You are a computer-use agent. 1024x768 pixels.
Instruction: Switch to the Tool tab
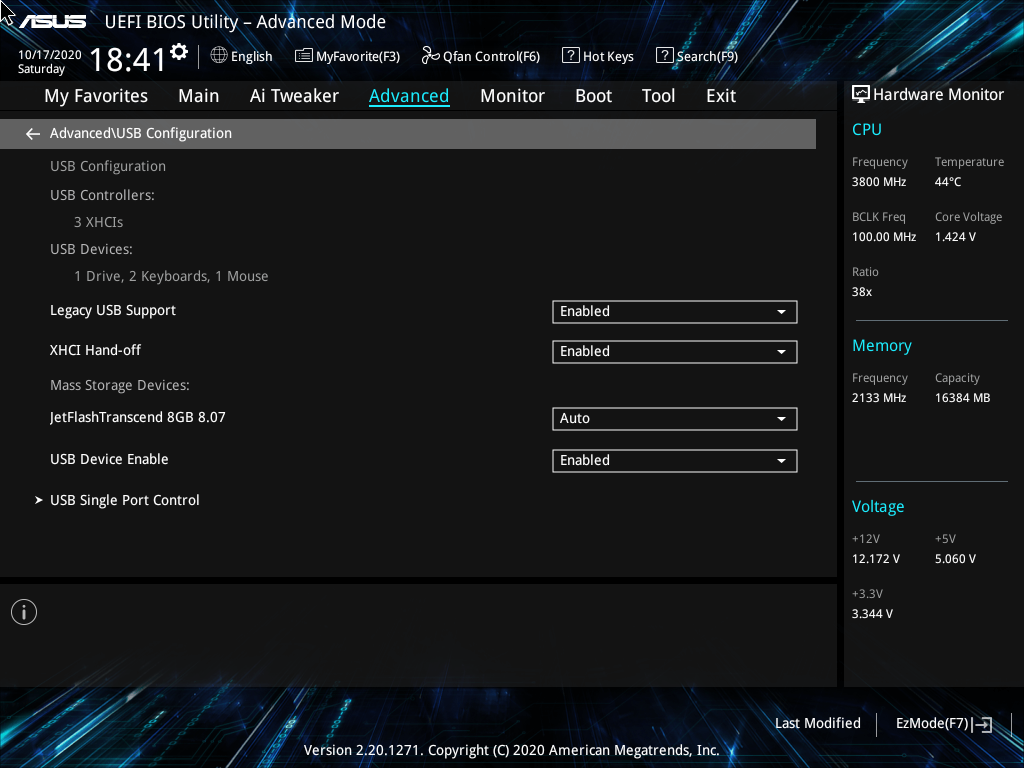(658, 96)
